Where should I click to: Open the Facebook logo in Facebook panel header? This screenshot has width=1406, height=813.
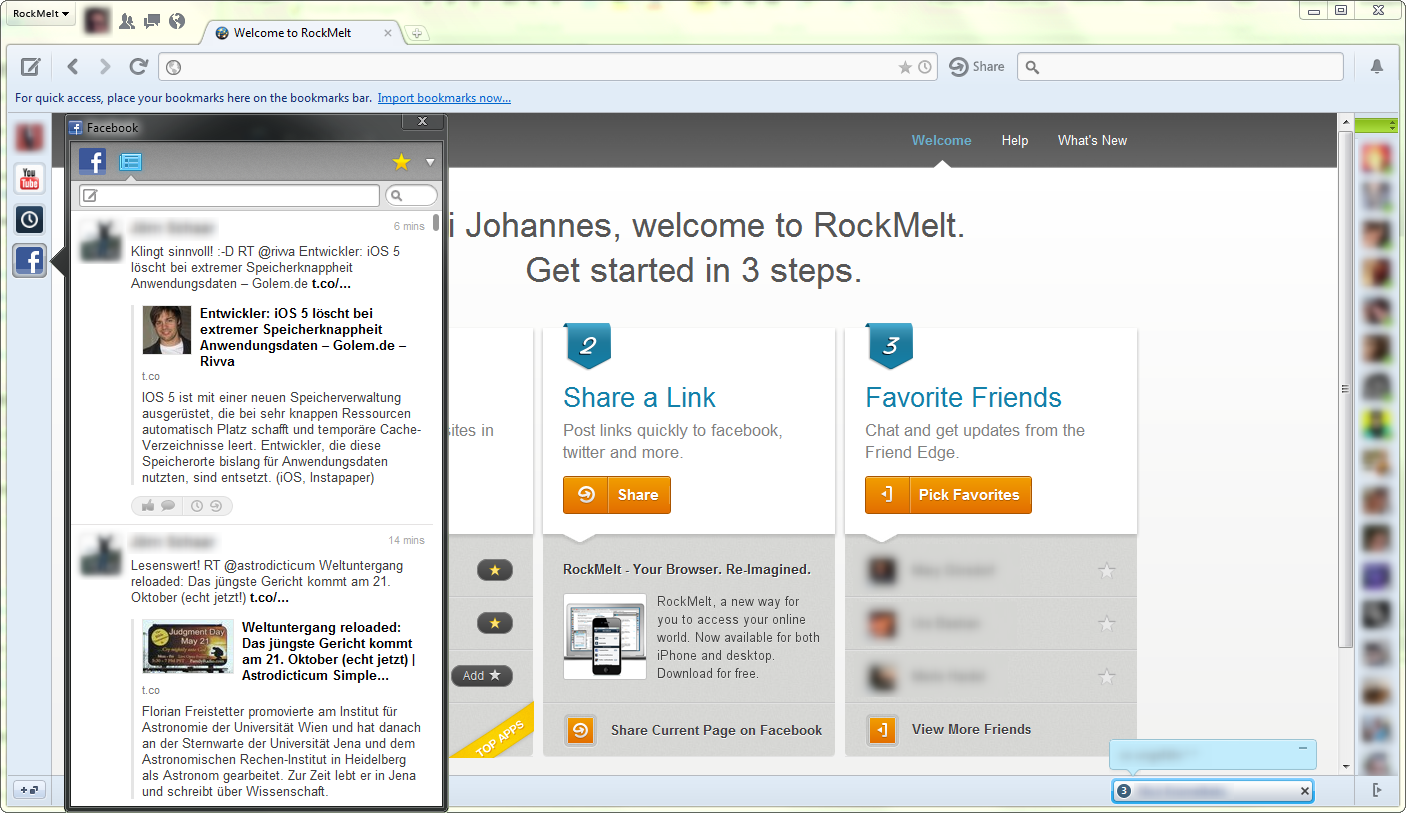[x=93, y=162]
